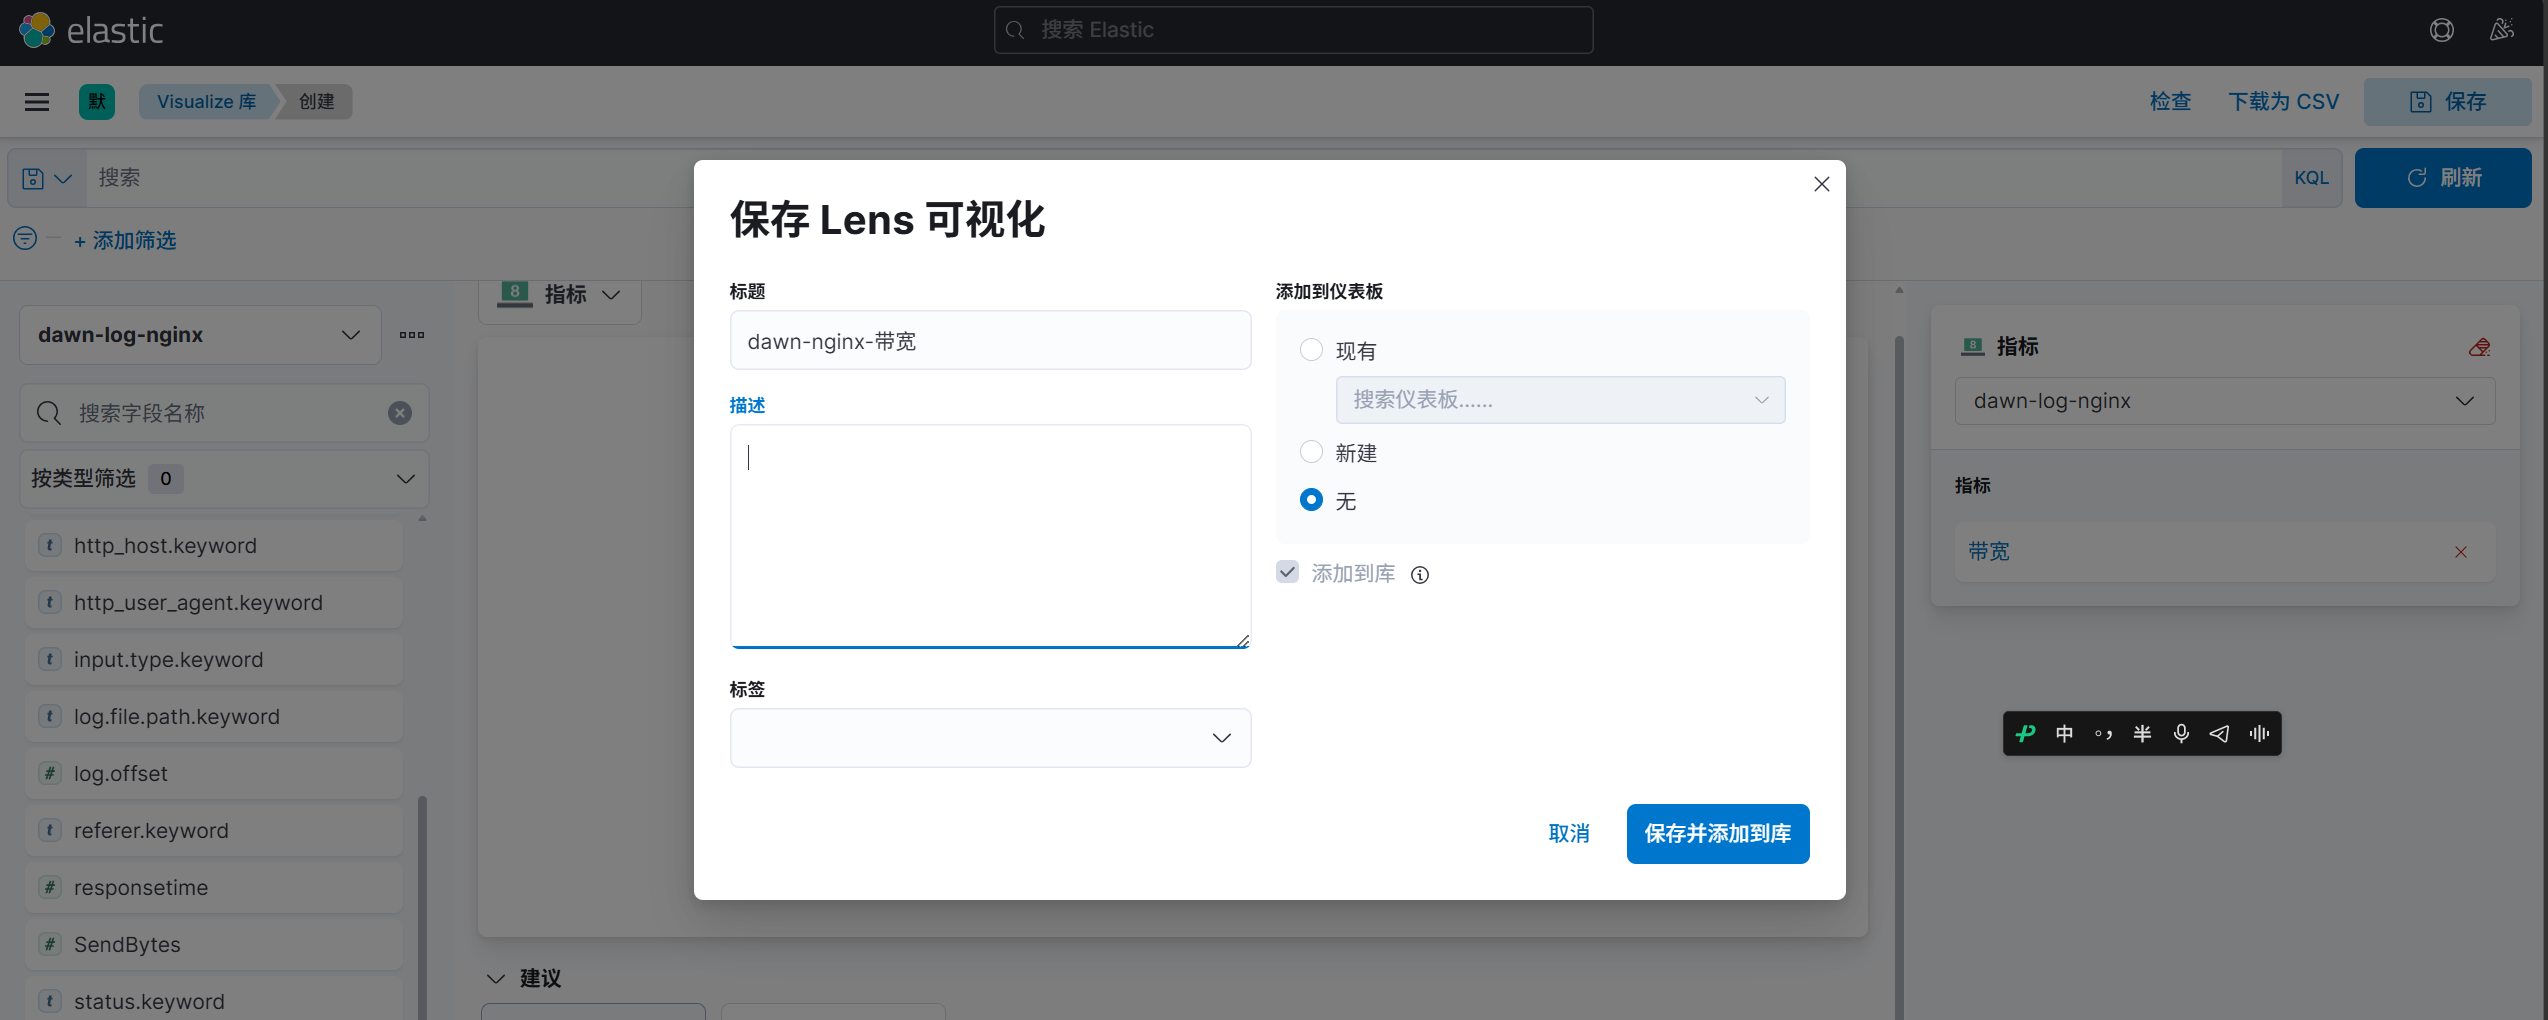Open the 检查 inspect menu item

tap(2170, 102)
